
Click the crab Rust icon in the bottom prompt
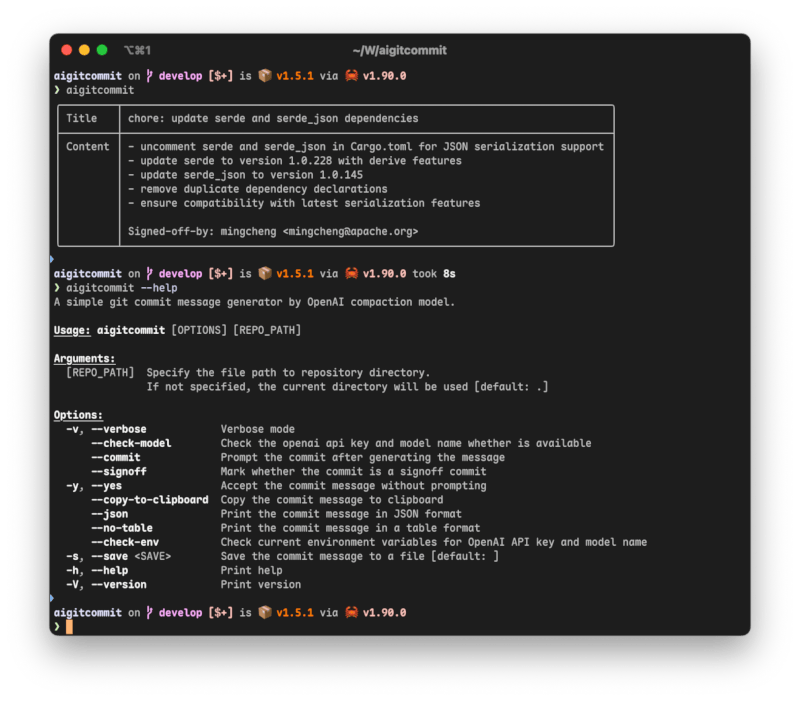tap(352, 612)
